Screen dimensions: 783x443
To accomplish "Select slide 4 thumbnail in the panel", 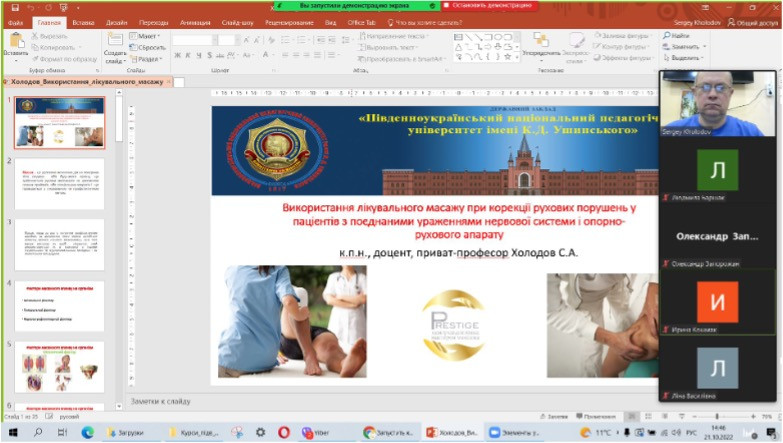I will point(59,306).
